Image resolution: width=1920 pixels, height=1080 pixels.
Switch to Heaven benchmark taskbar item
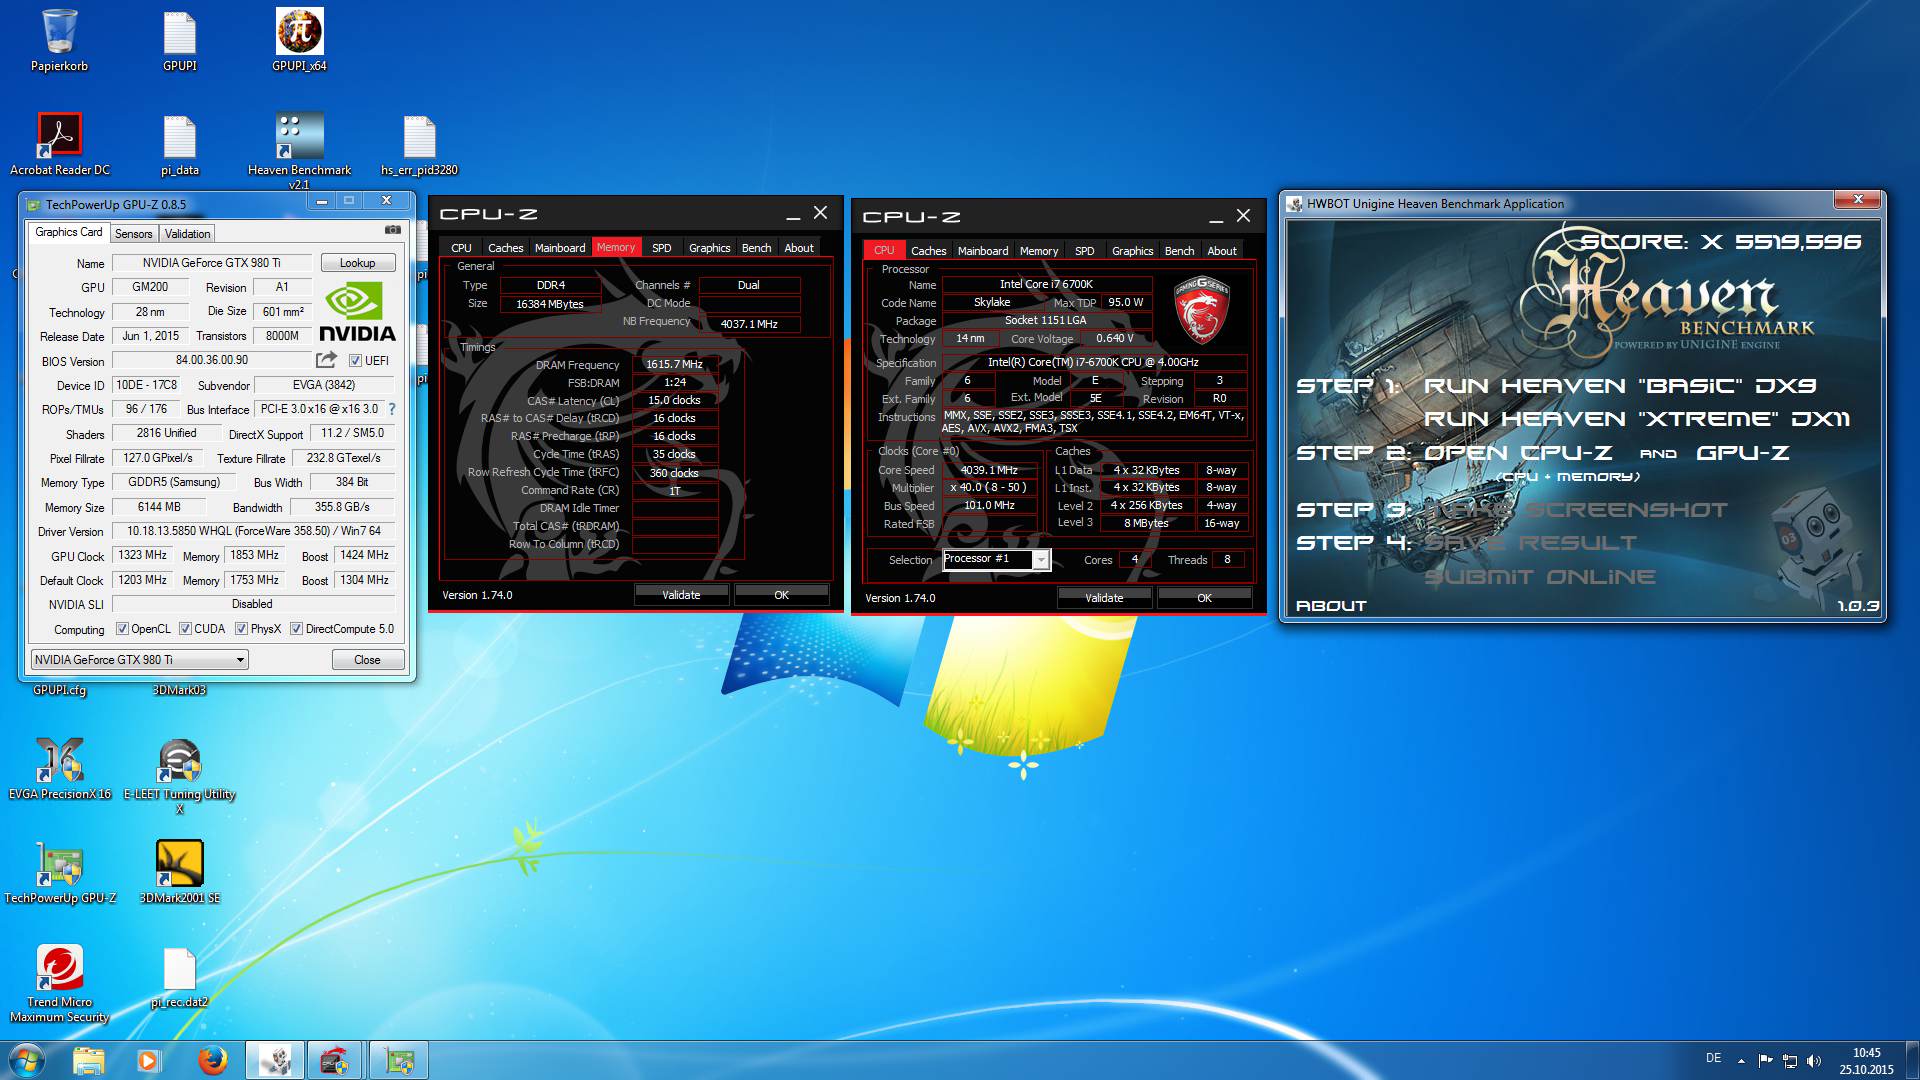(x=275, y=1060)
